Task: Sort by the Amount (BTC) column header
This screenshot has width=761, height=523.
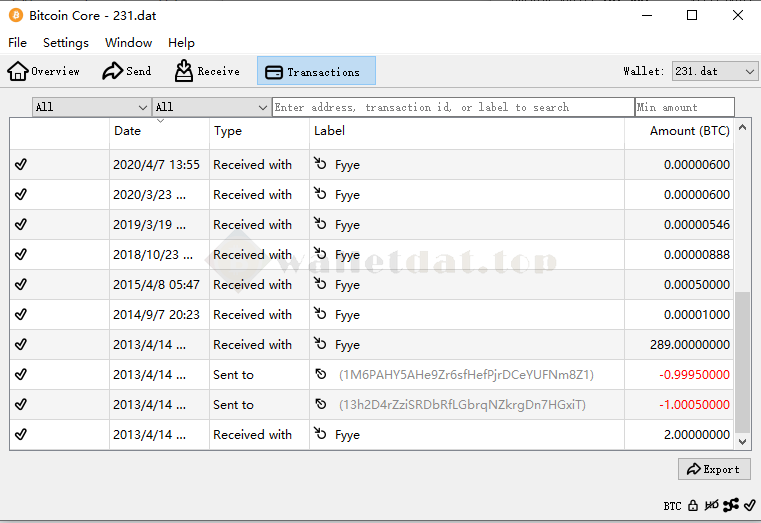Action: [x=689, y=131]
